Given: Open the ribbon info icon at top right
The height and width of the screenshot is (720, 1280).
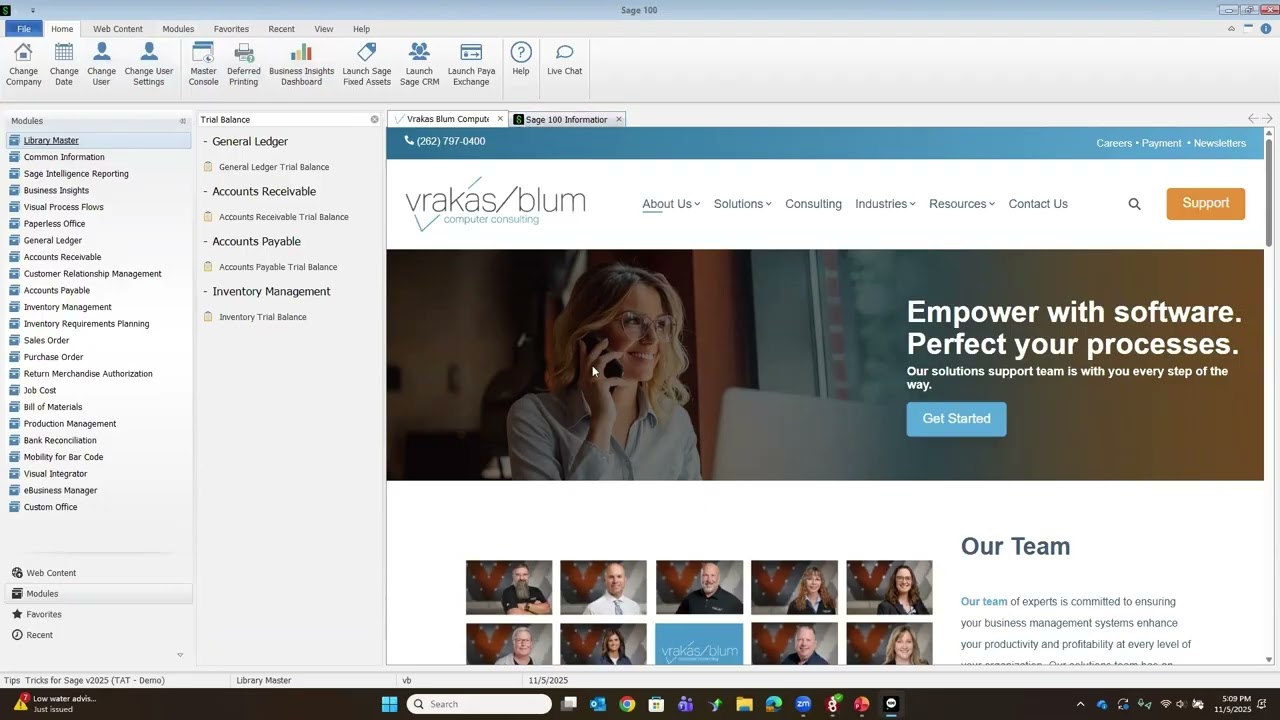Looking at the screenshot, I should point(1265,29).
